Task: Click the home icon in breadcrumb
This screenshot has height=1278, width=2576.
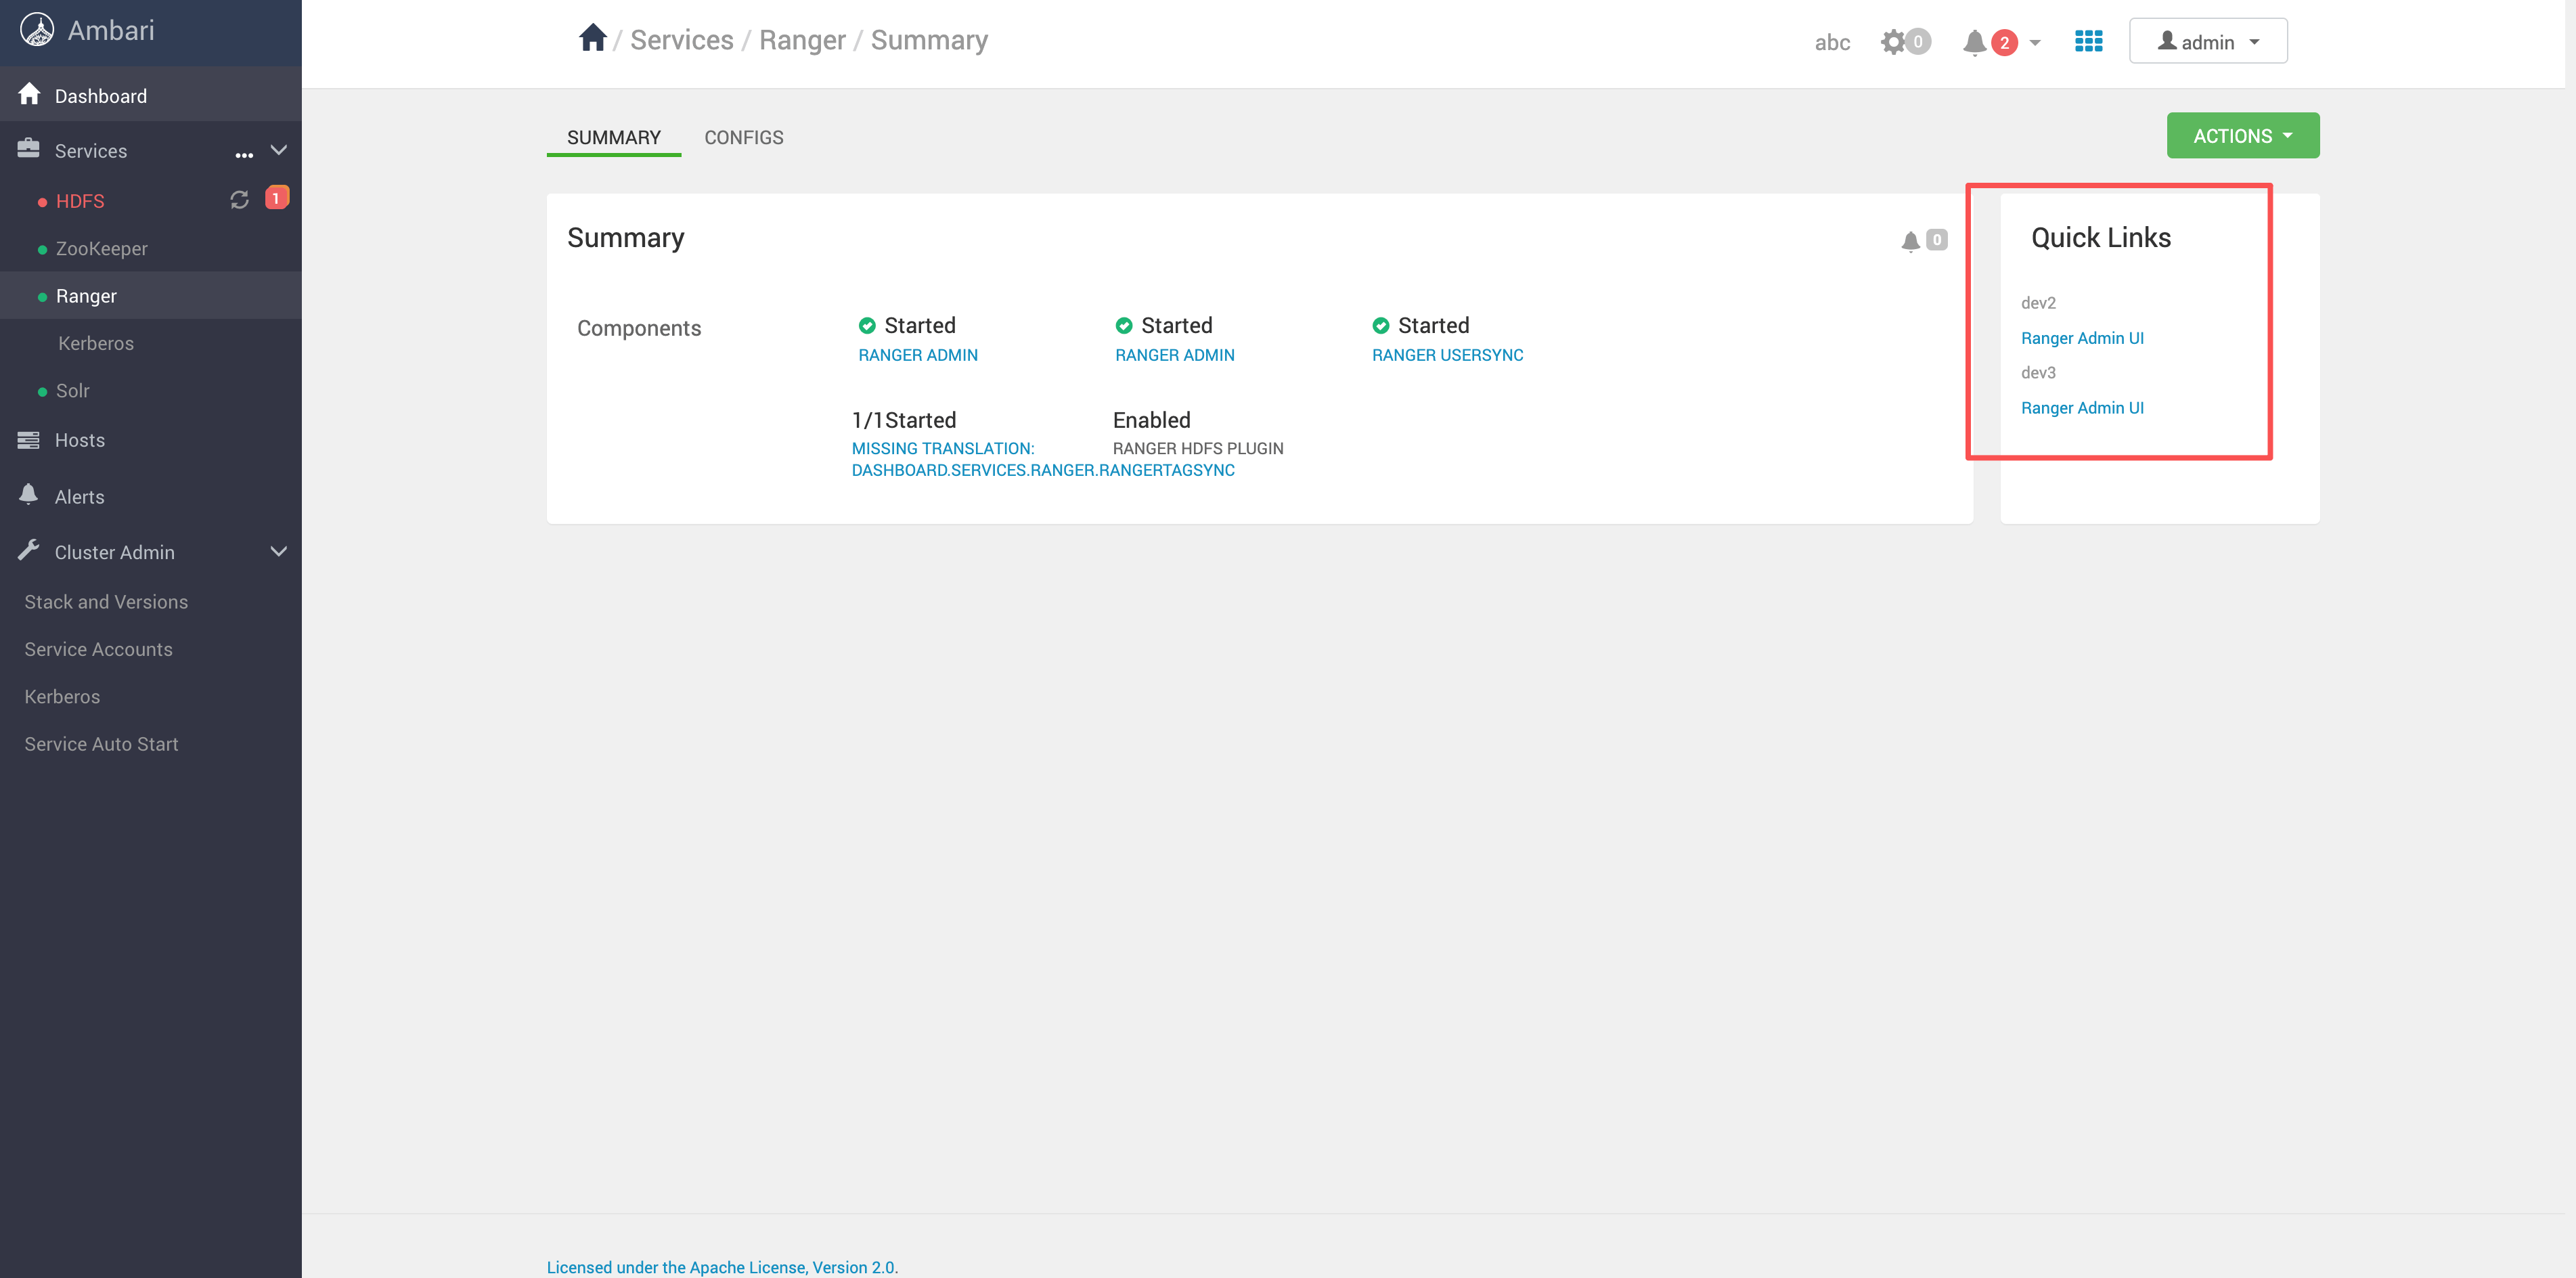Action: coord(592,38)
